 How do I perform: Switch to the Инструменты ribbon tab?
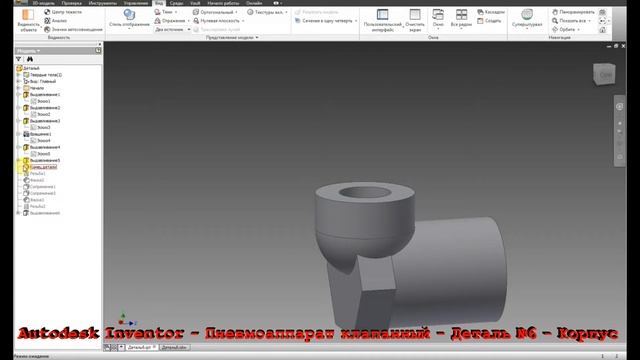(102, 3)
